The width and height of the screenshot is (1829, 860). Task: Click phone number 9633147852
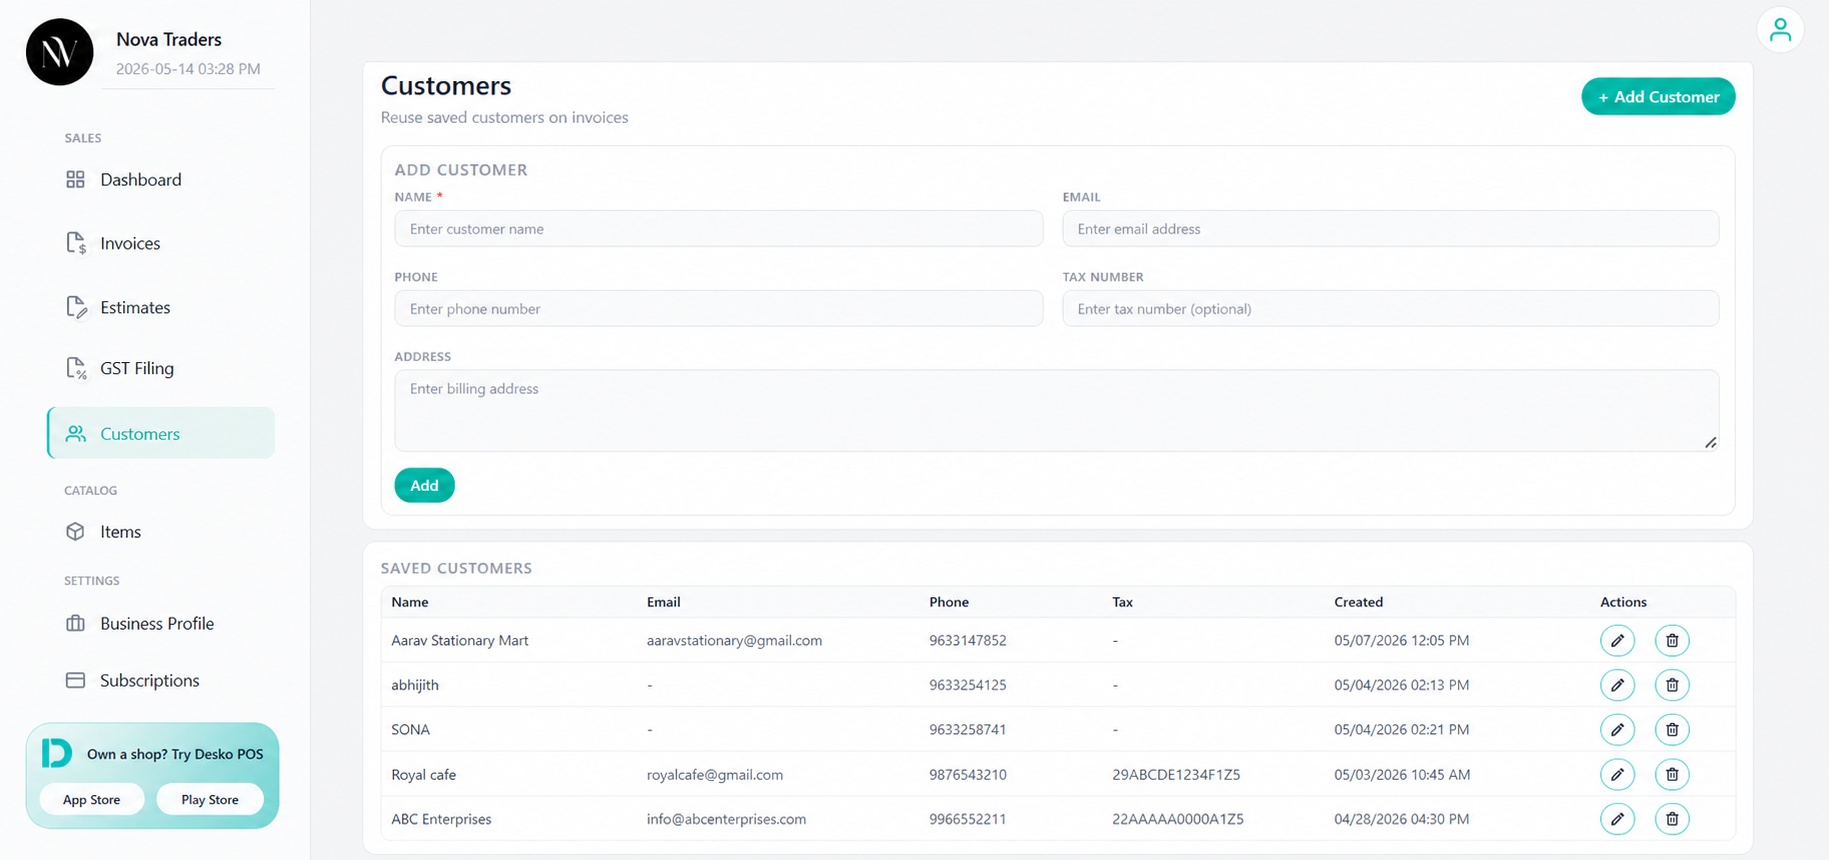click(x=967, y=640)
